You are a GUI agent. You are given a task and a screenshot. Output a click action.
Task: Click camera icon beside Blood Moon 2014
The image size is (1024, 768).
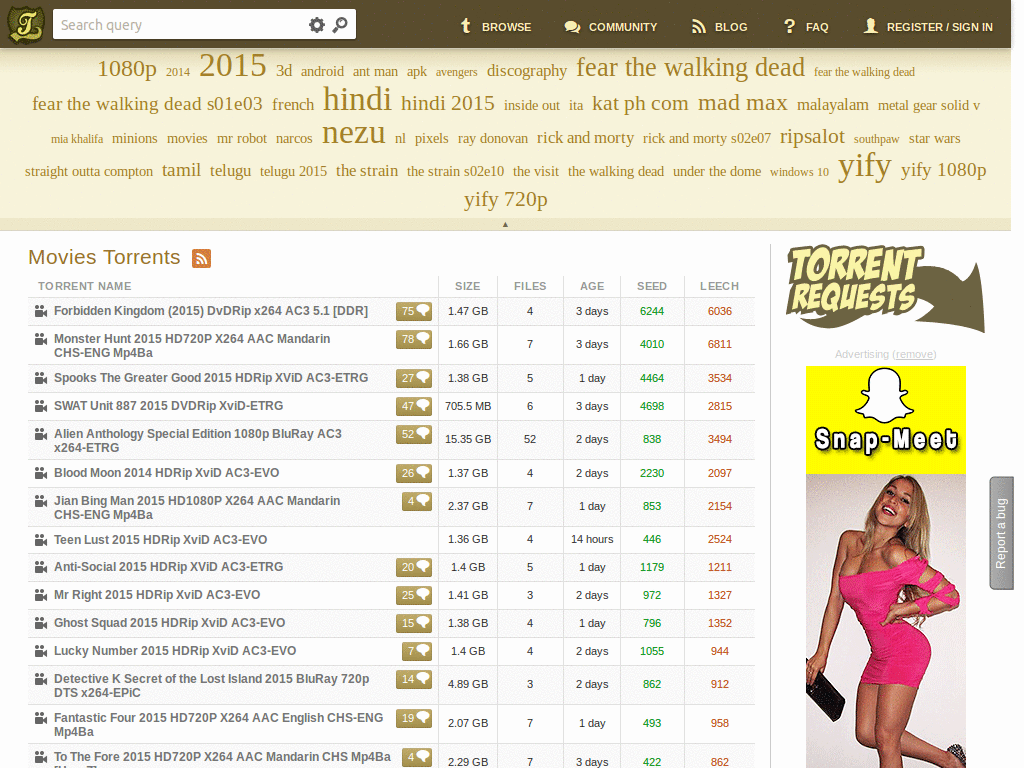(x=41, y=473)
